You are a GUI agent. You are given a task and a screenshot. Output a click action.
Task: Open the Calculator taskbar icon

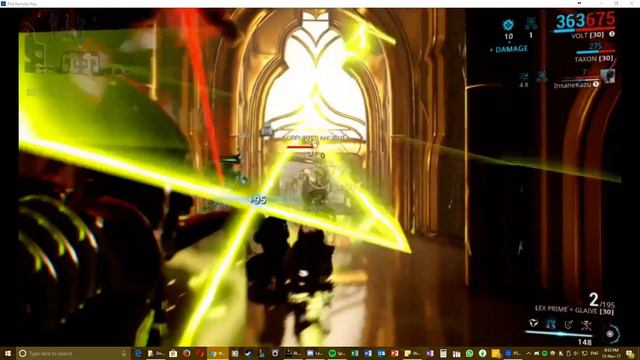click(x=443, y=353)
